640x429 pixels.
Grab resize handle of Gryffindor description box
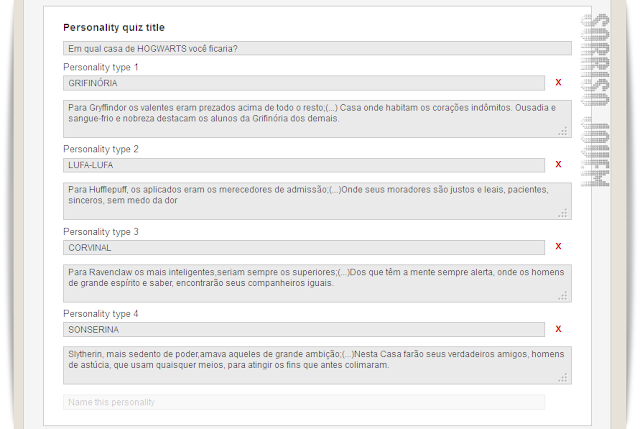563,131
